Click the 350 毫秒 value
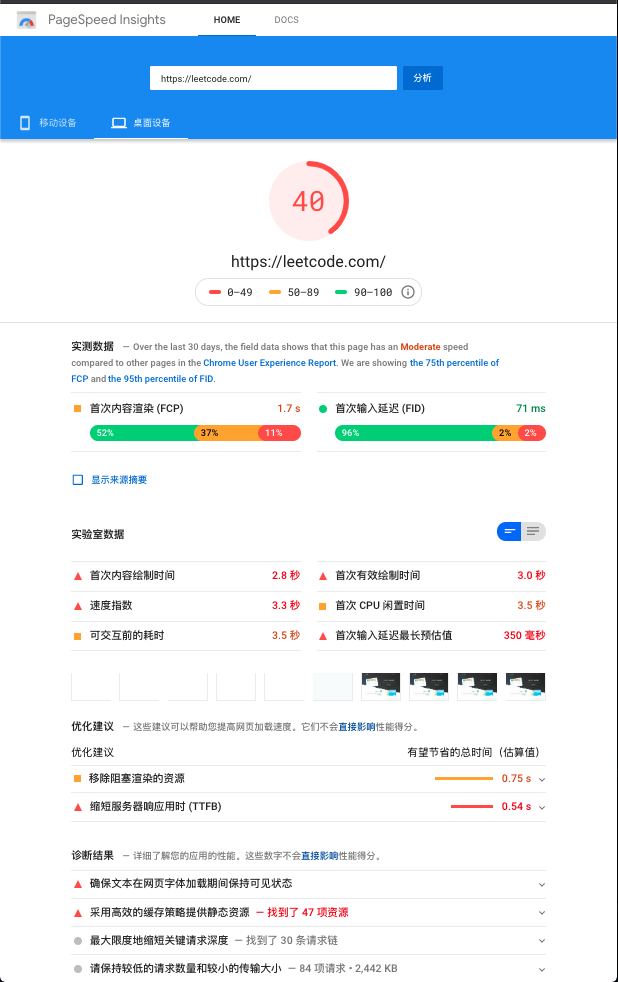The image size is (618, 982). pyautogui.click(x=525, y=635)
